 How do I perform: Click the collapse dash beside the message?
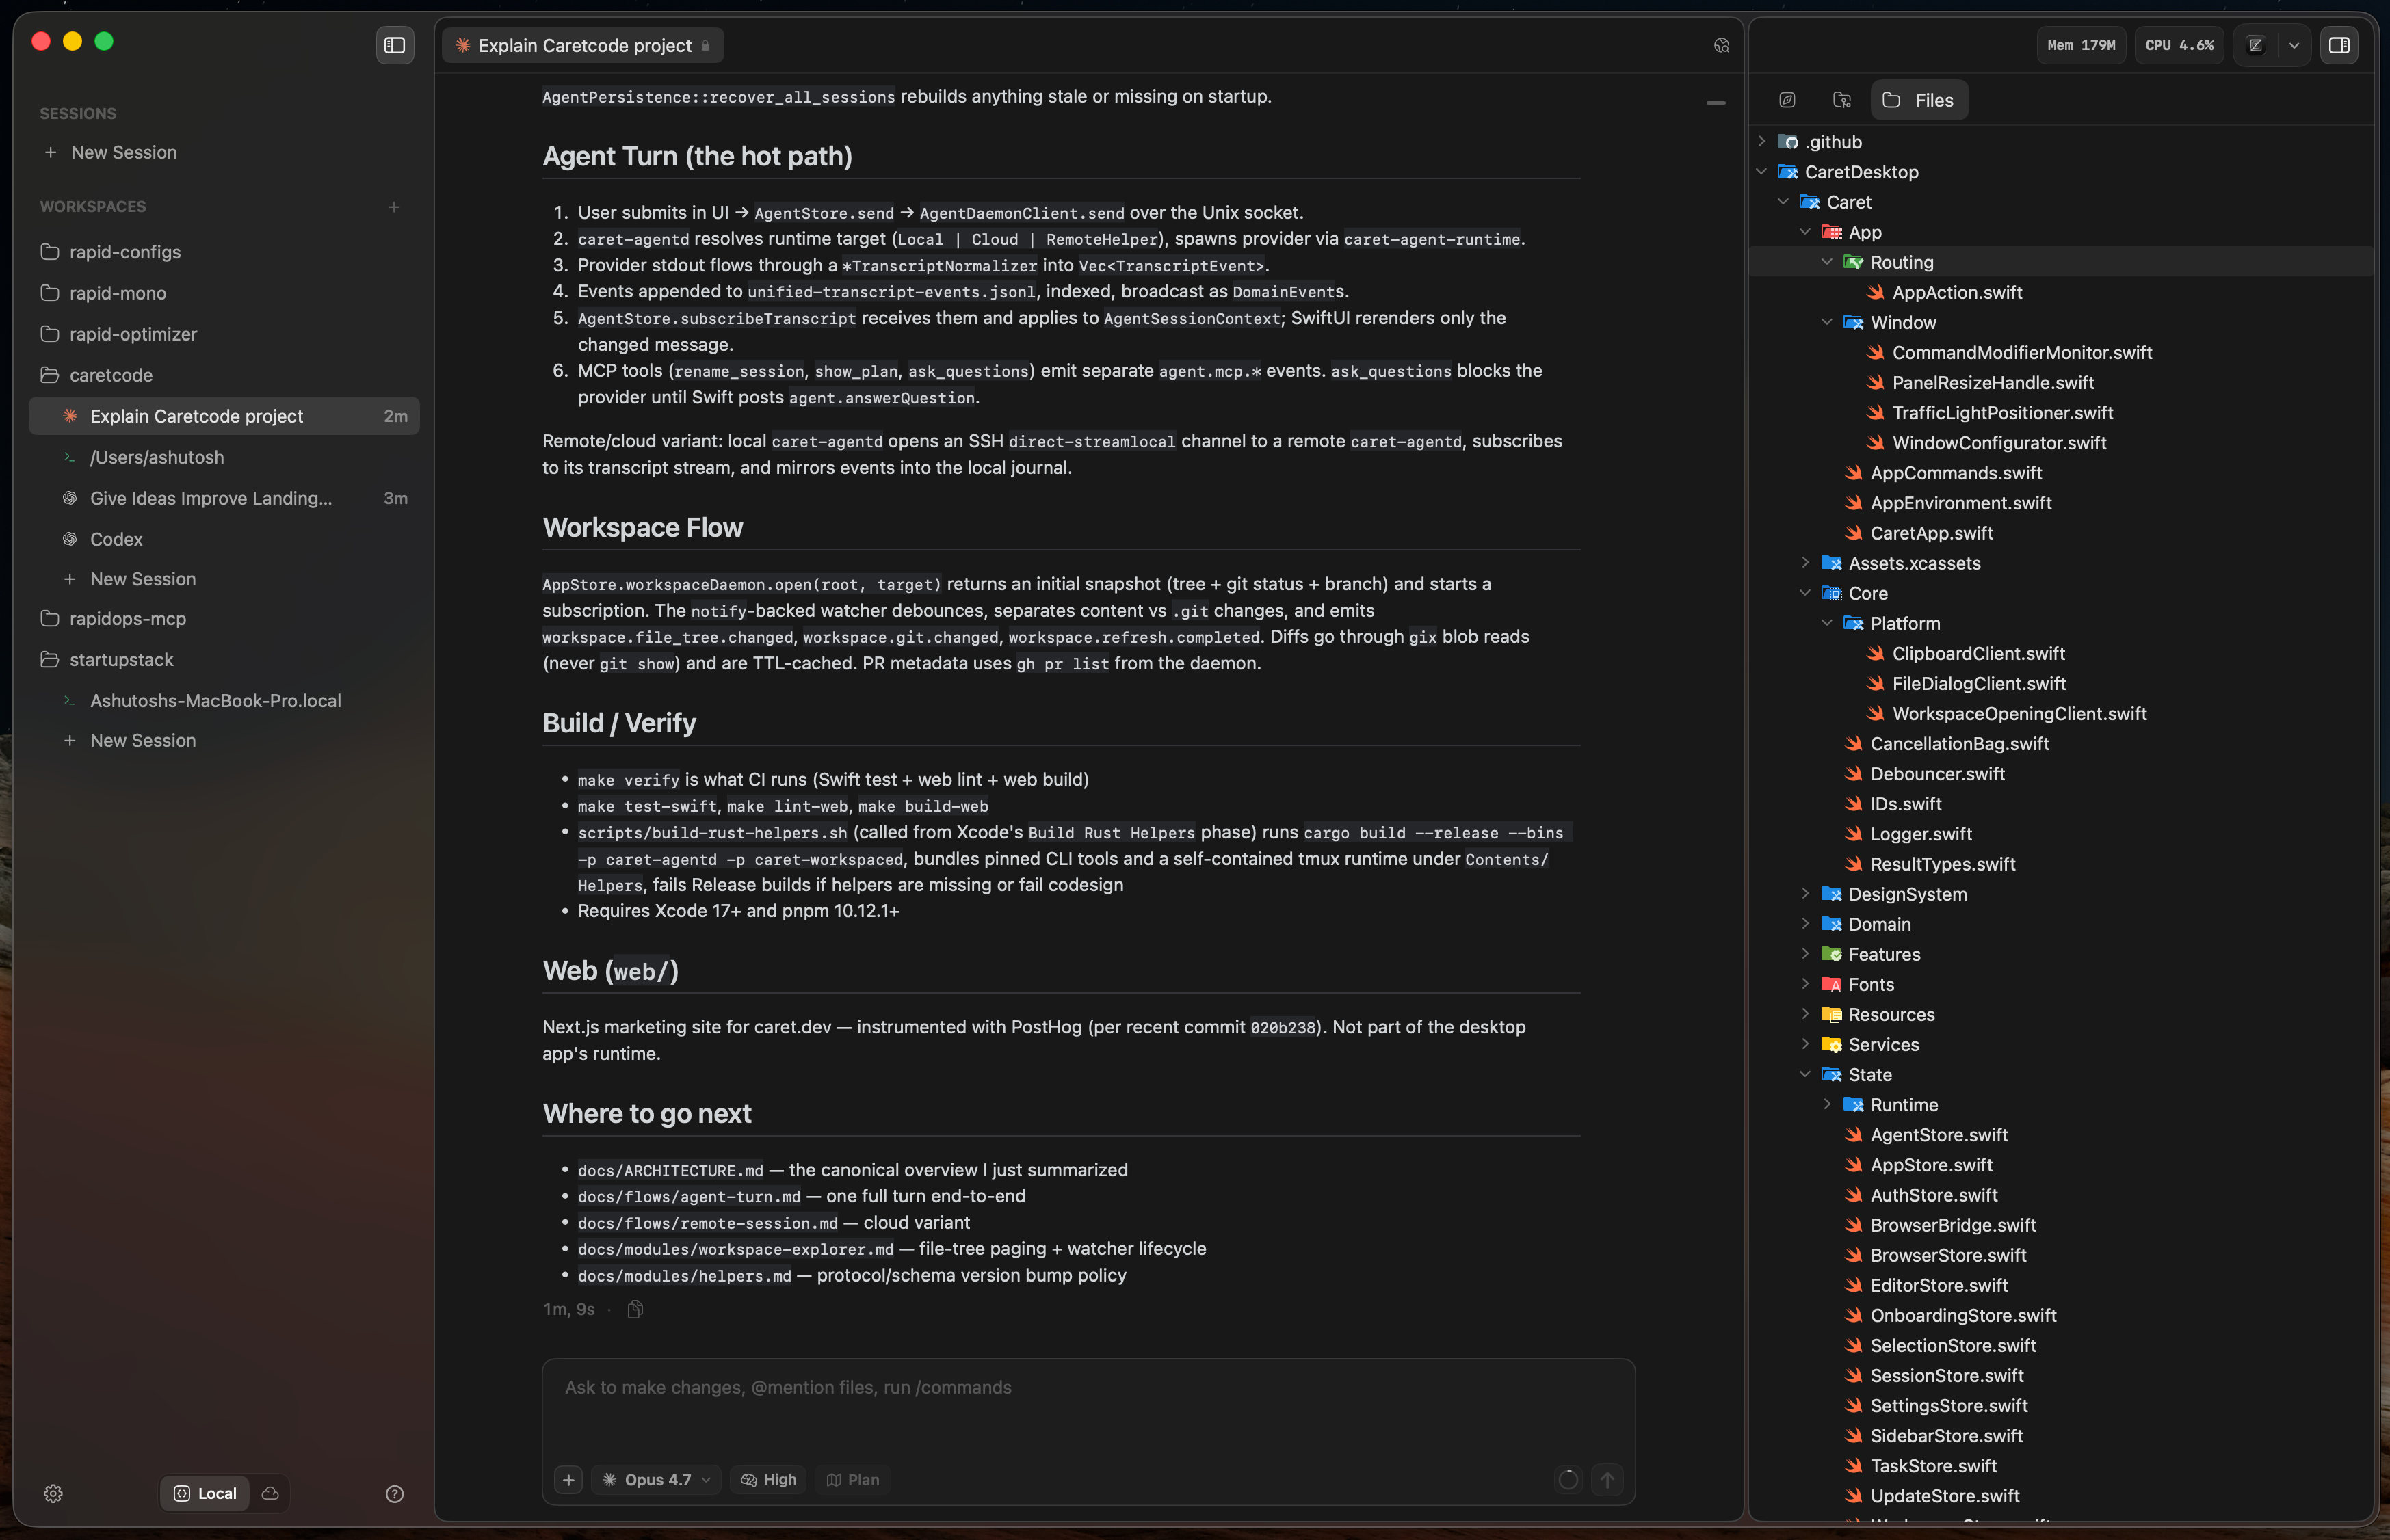(x=1716, y=103)
